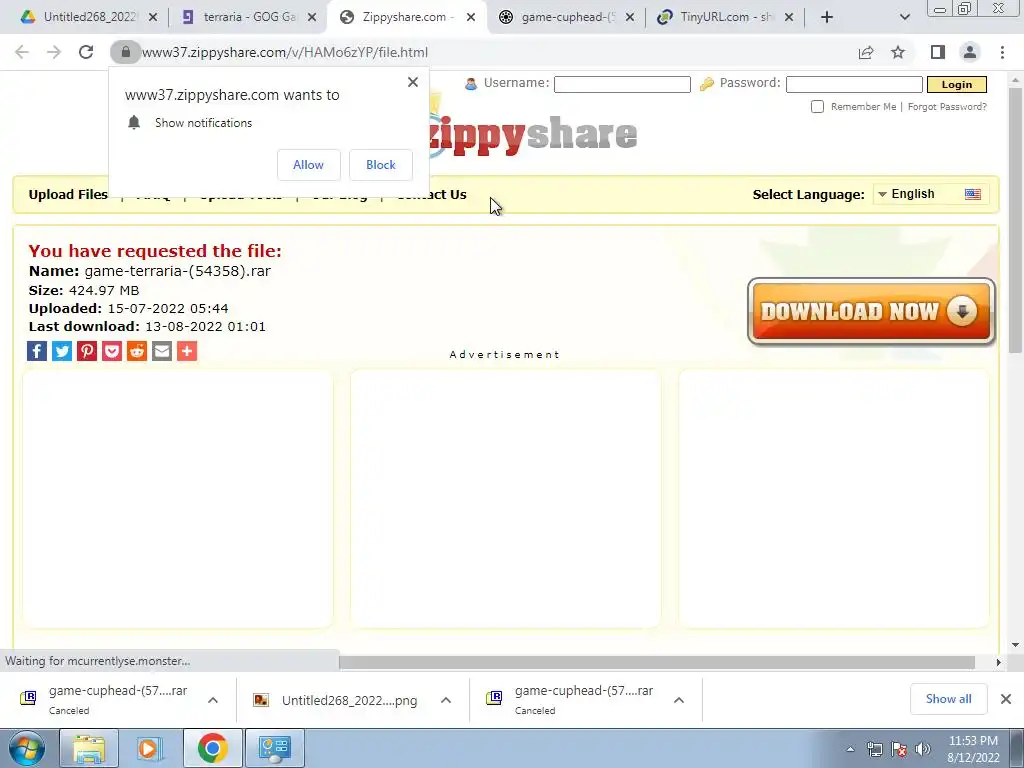Click the horizontal page scrollbar
This screenshot has height=768, width=1024.
click(656, 662)
